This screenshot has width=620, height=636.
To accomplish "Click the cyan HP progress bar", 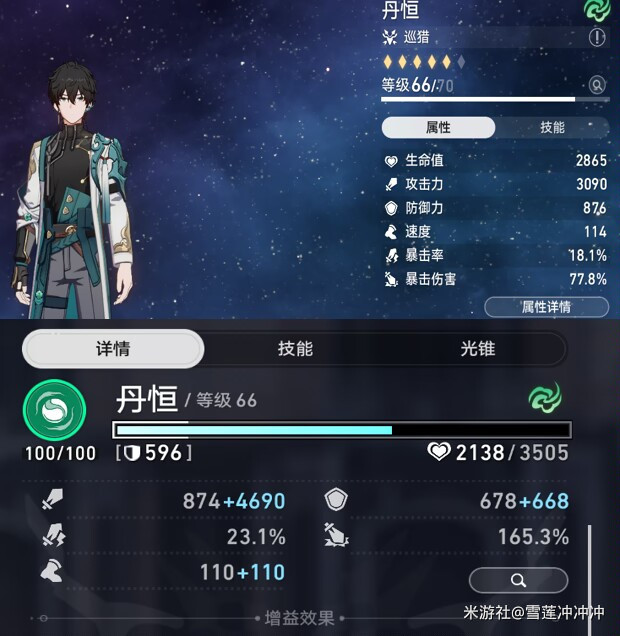I will pos(342,430).
